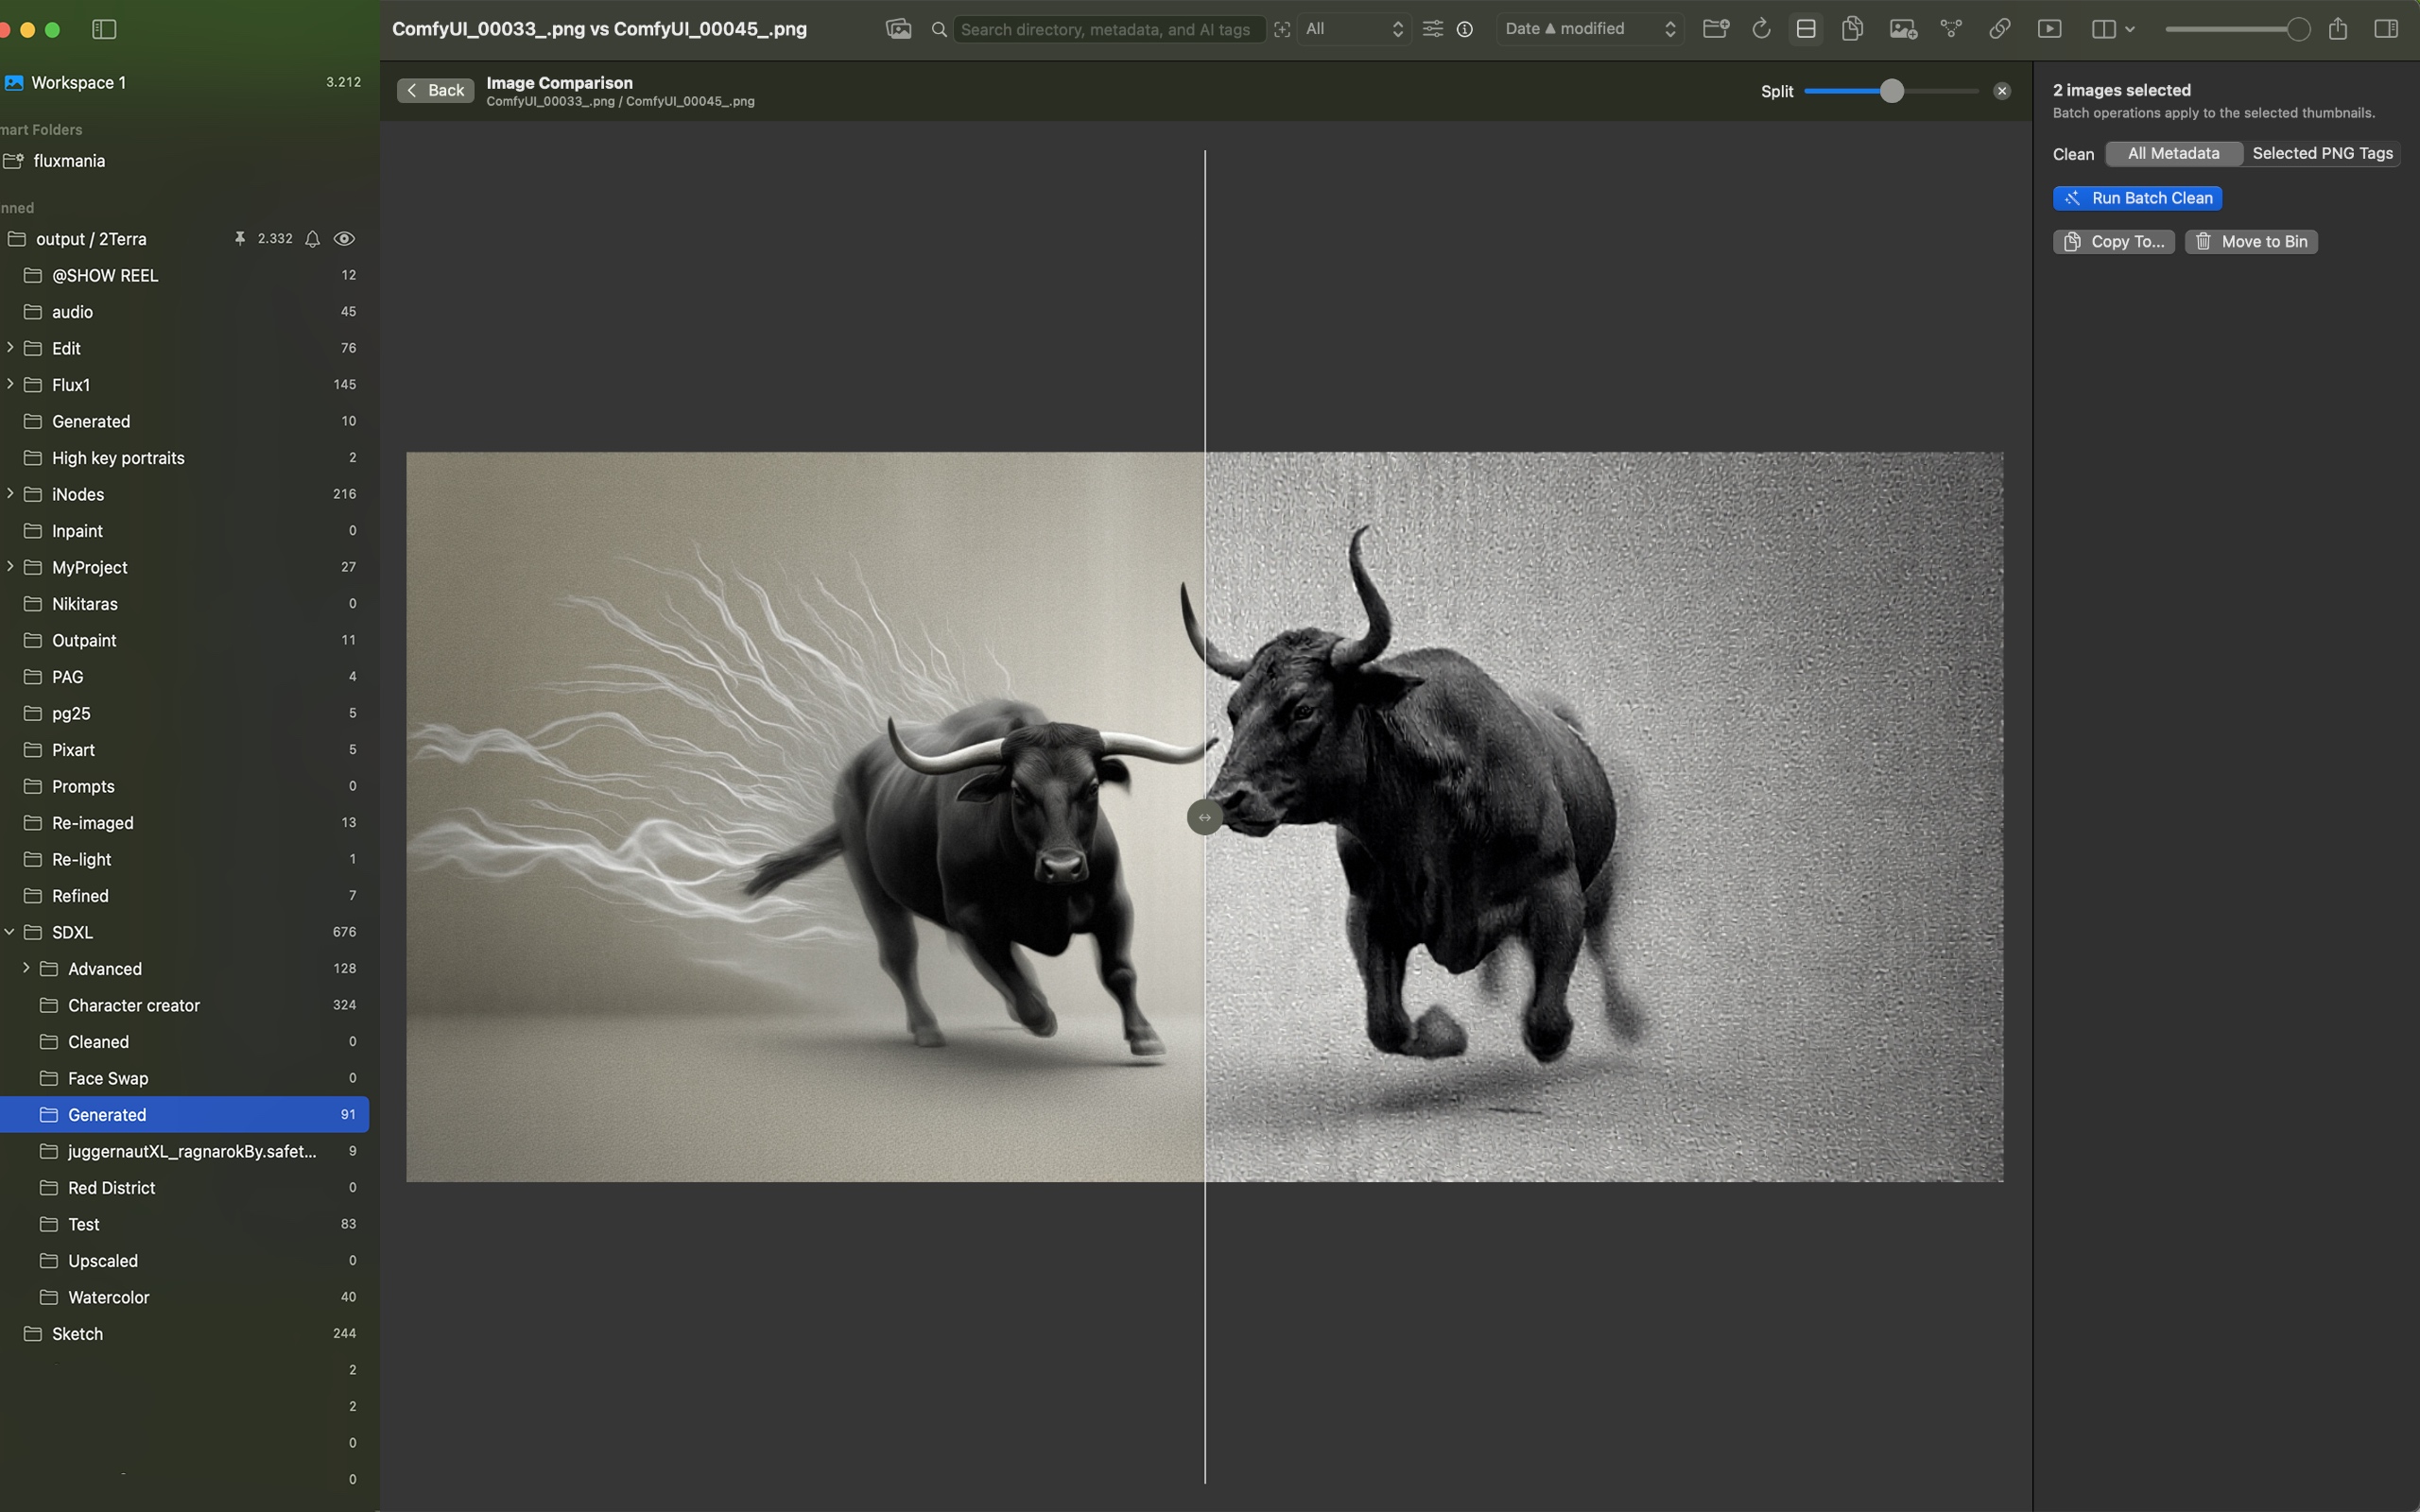
Task: Toggle eye visibility for output / 2Terra
Action: (x=344, y=239)
